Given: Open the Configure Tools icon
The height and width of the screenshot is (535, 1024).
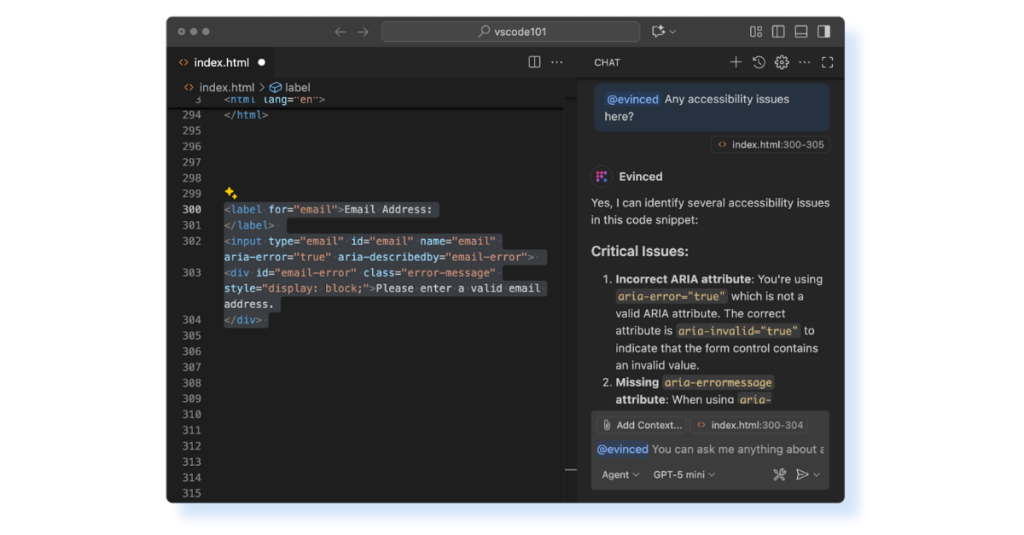Looking at the screenshot, I should (779, 475).
